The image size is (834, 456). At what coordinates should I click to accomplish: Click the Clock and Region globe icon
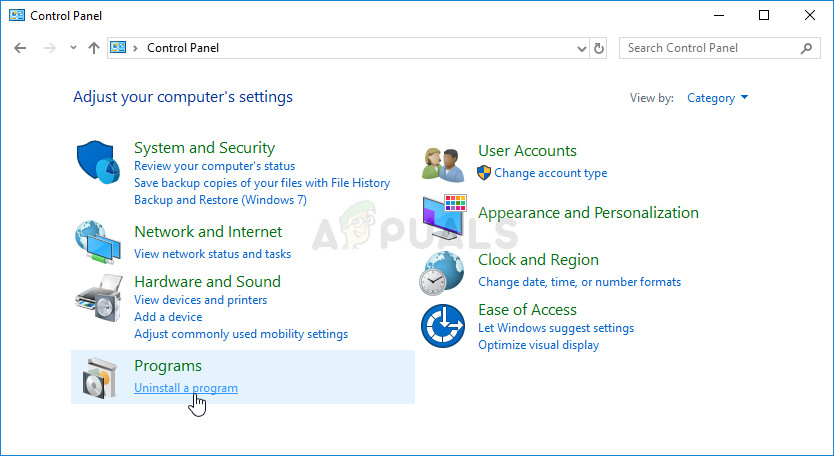pos(444,271)
